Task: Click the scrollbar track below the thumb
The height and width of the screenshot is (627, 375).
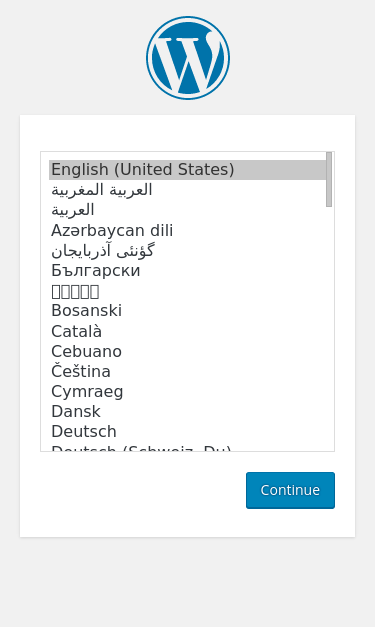Action: coord(329,328)
